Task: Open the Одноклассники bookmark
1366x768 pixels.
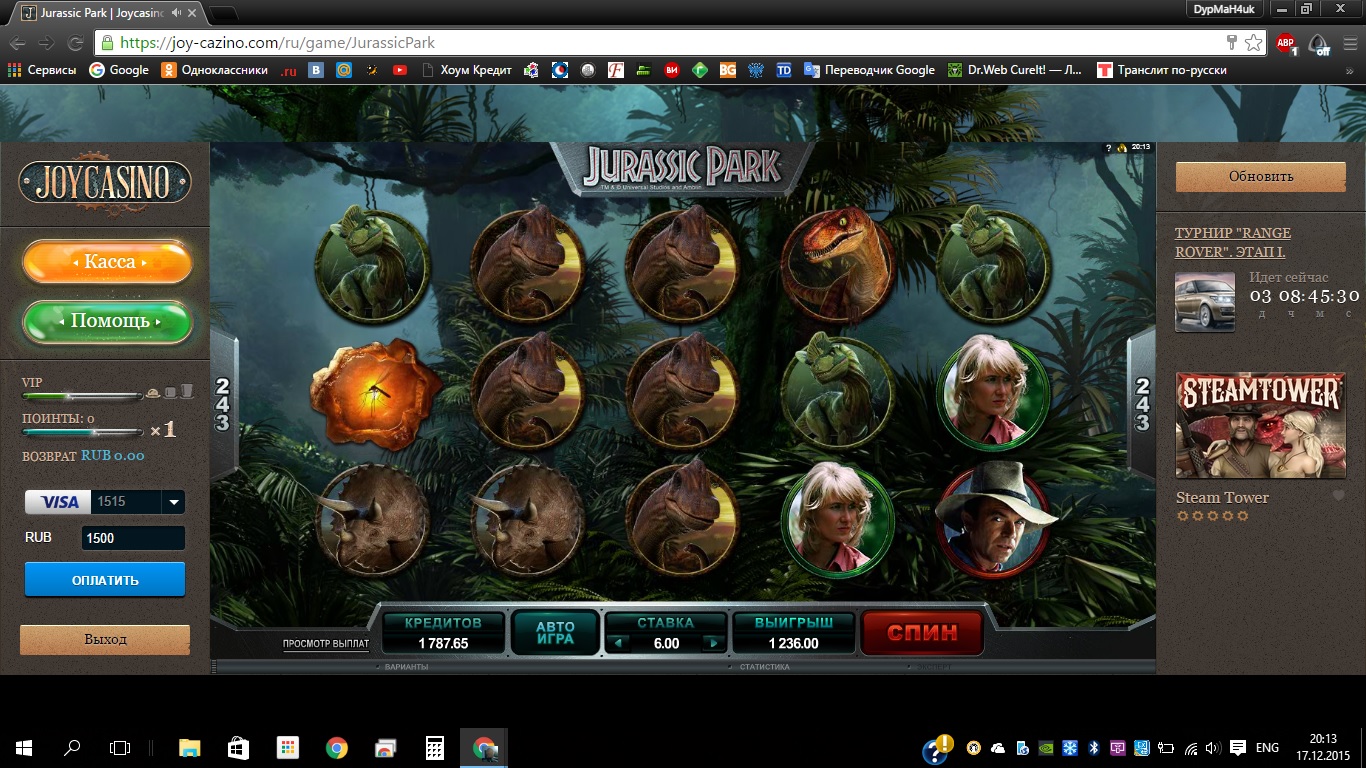Action: pyautogui.click(x=215, y=70)
